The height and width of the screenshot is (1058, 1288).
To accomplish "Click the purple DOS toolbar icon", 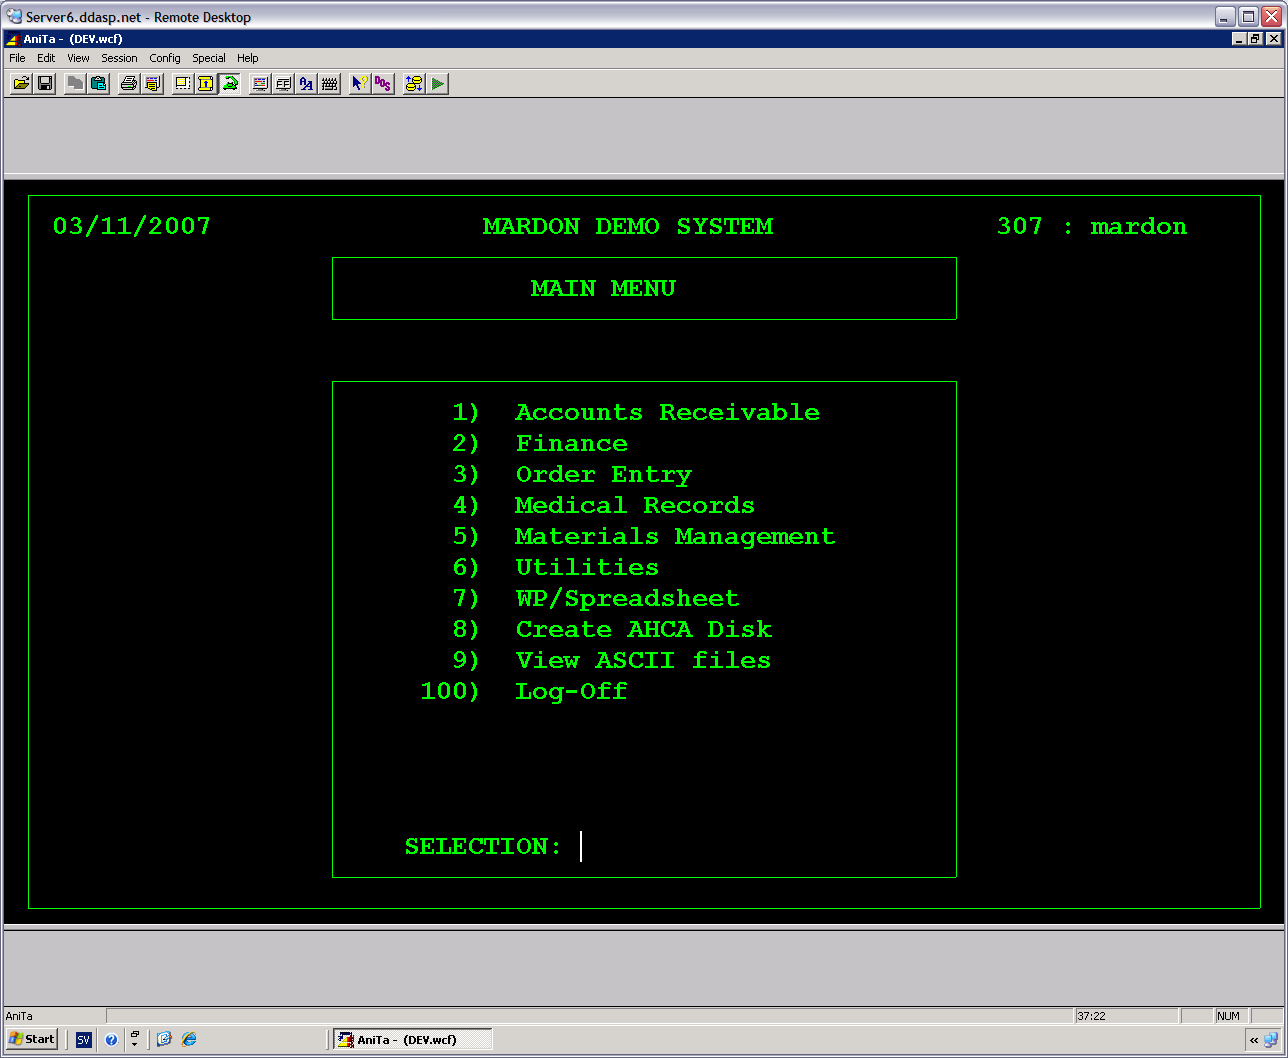I will click(x=383, y=84).
